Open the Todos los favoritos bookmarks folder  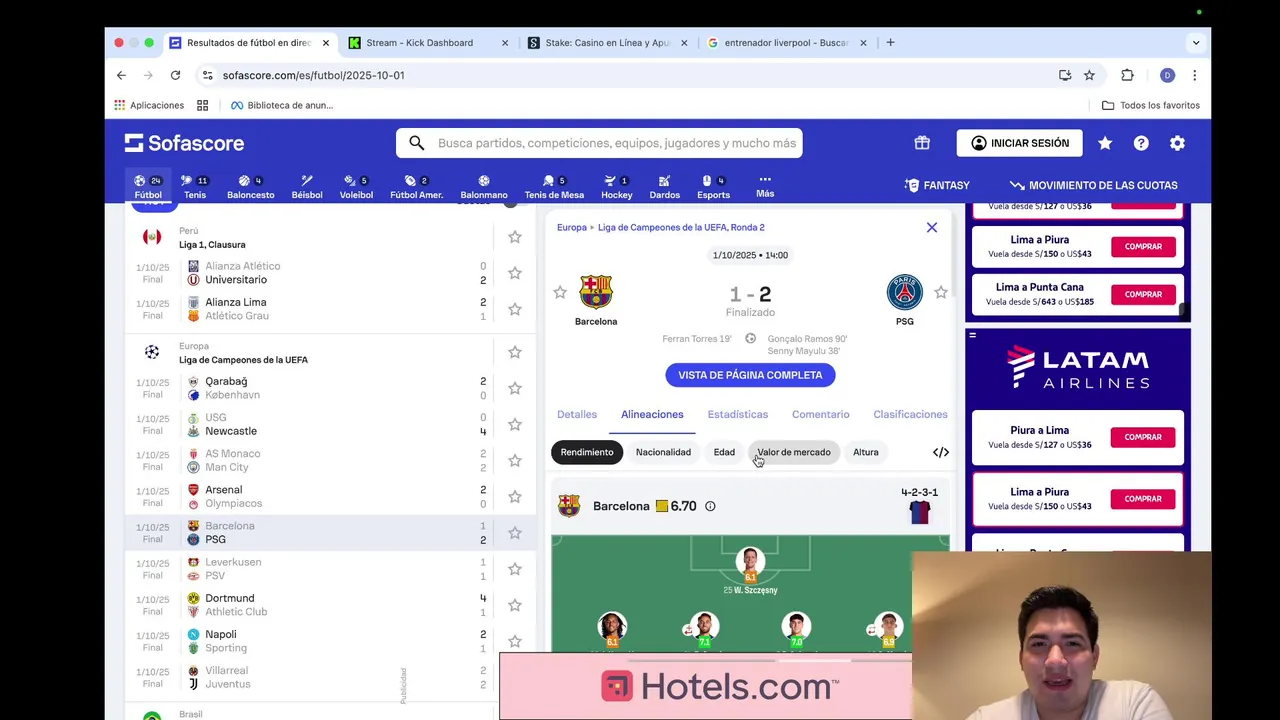coord(1150,105)
